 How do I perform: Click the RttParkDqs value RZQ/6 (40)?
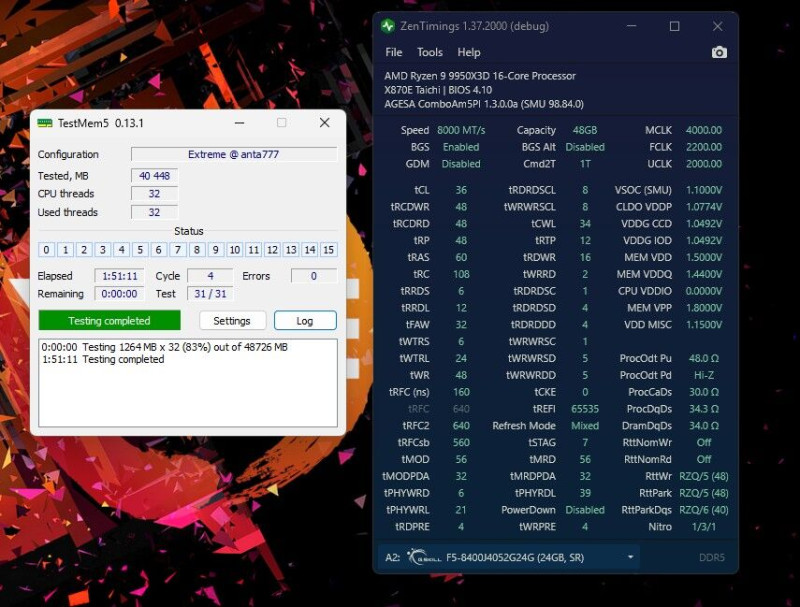[x=704, y=510]
